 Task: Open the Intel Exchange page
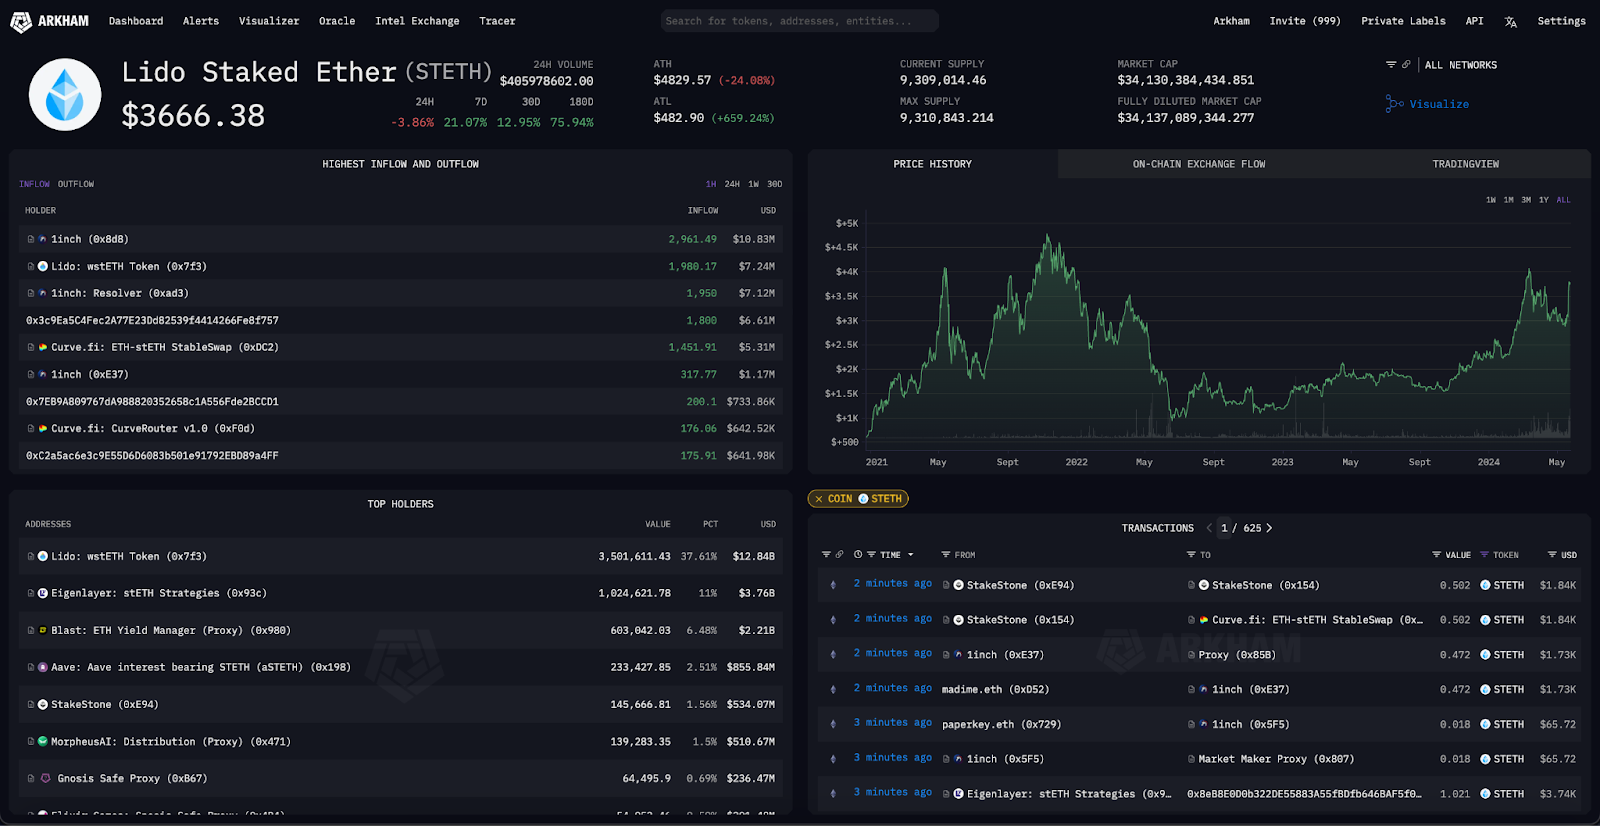[x=417, y=21]
